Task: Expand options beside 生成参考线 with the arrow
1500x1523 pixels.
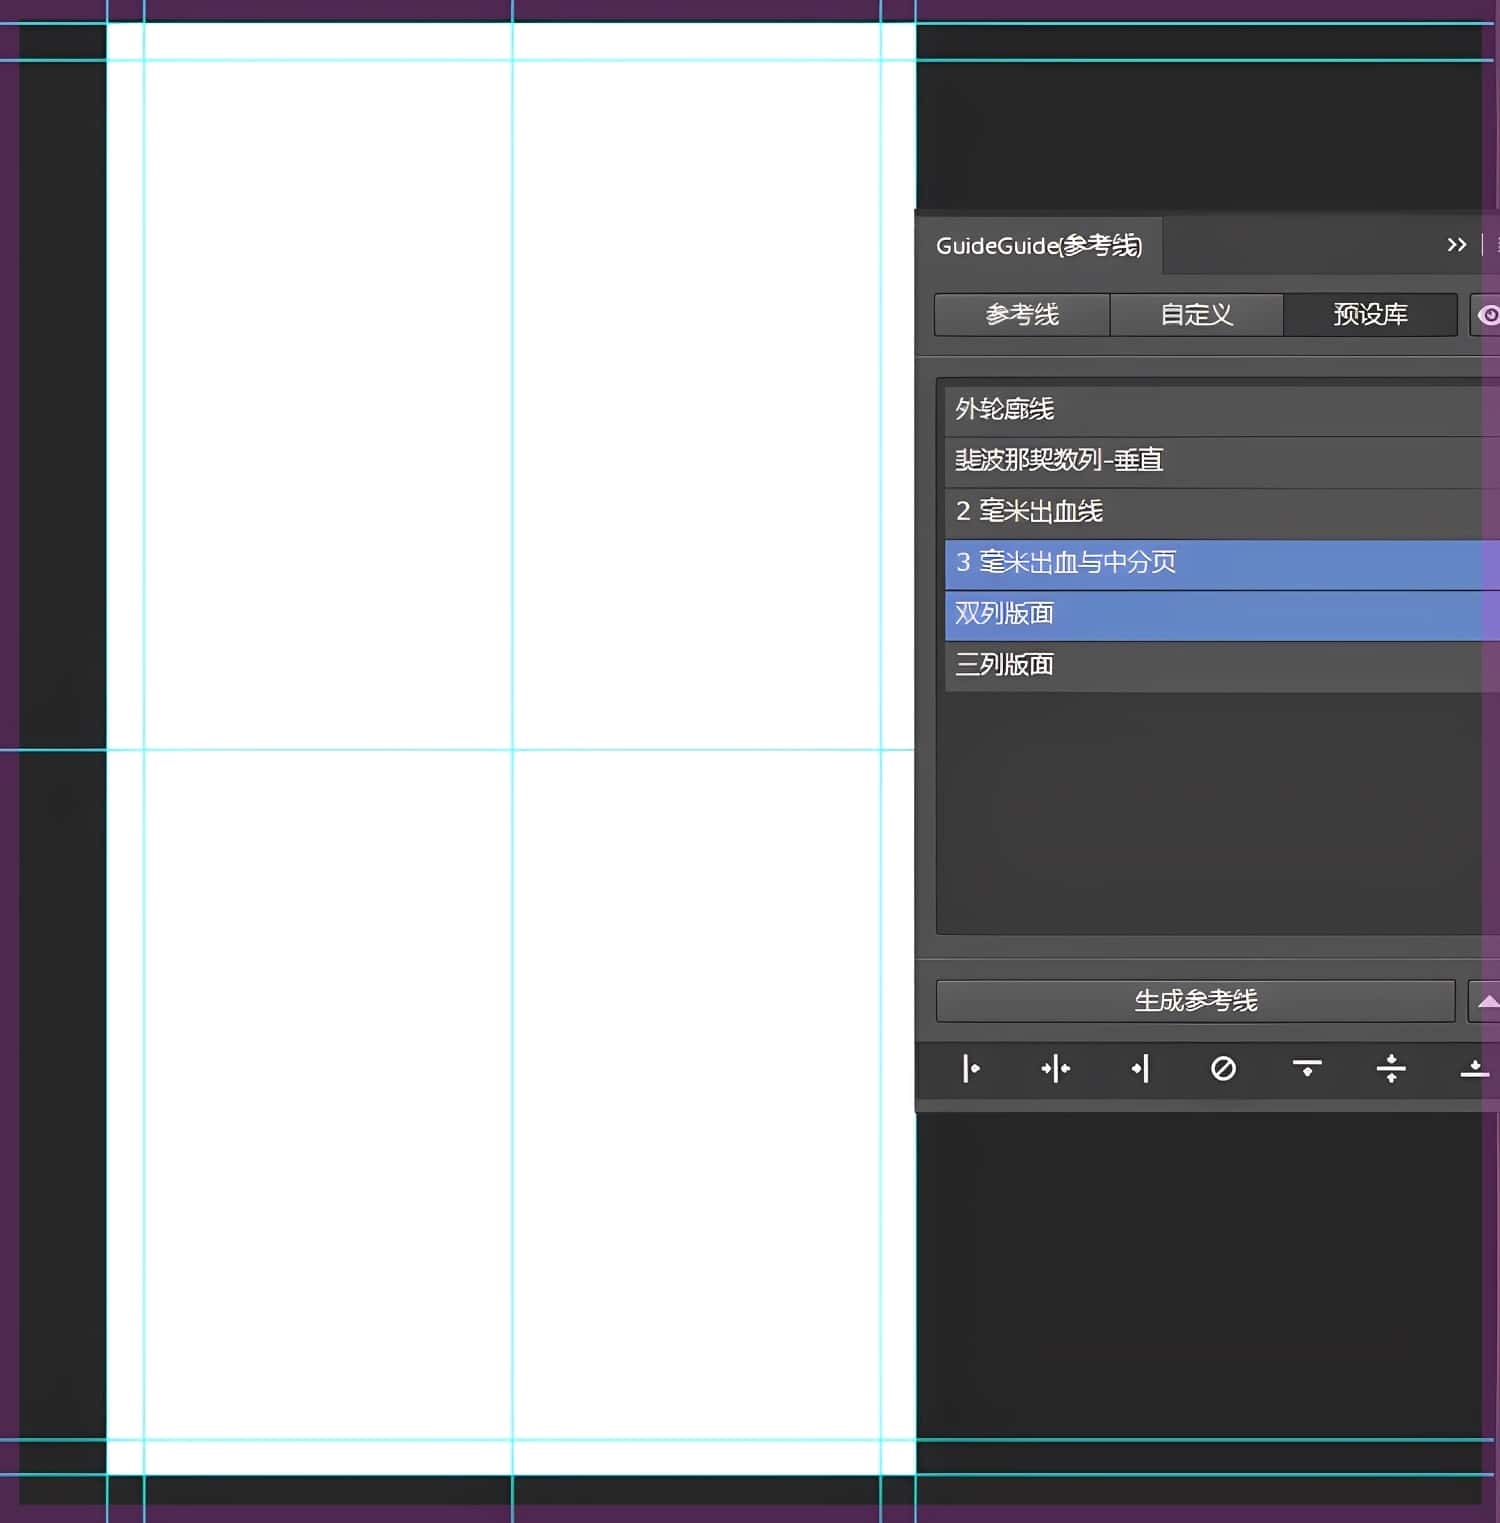Action: (x=1486, y=1001)
